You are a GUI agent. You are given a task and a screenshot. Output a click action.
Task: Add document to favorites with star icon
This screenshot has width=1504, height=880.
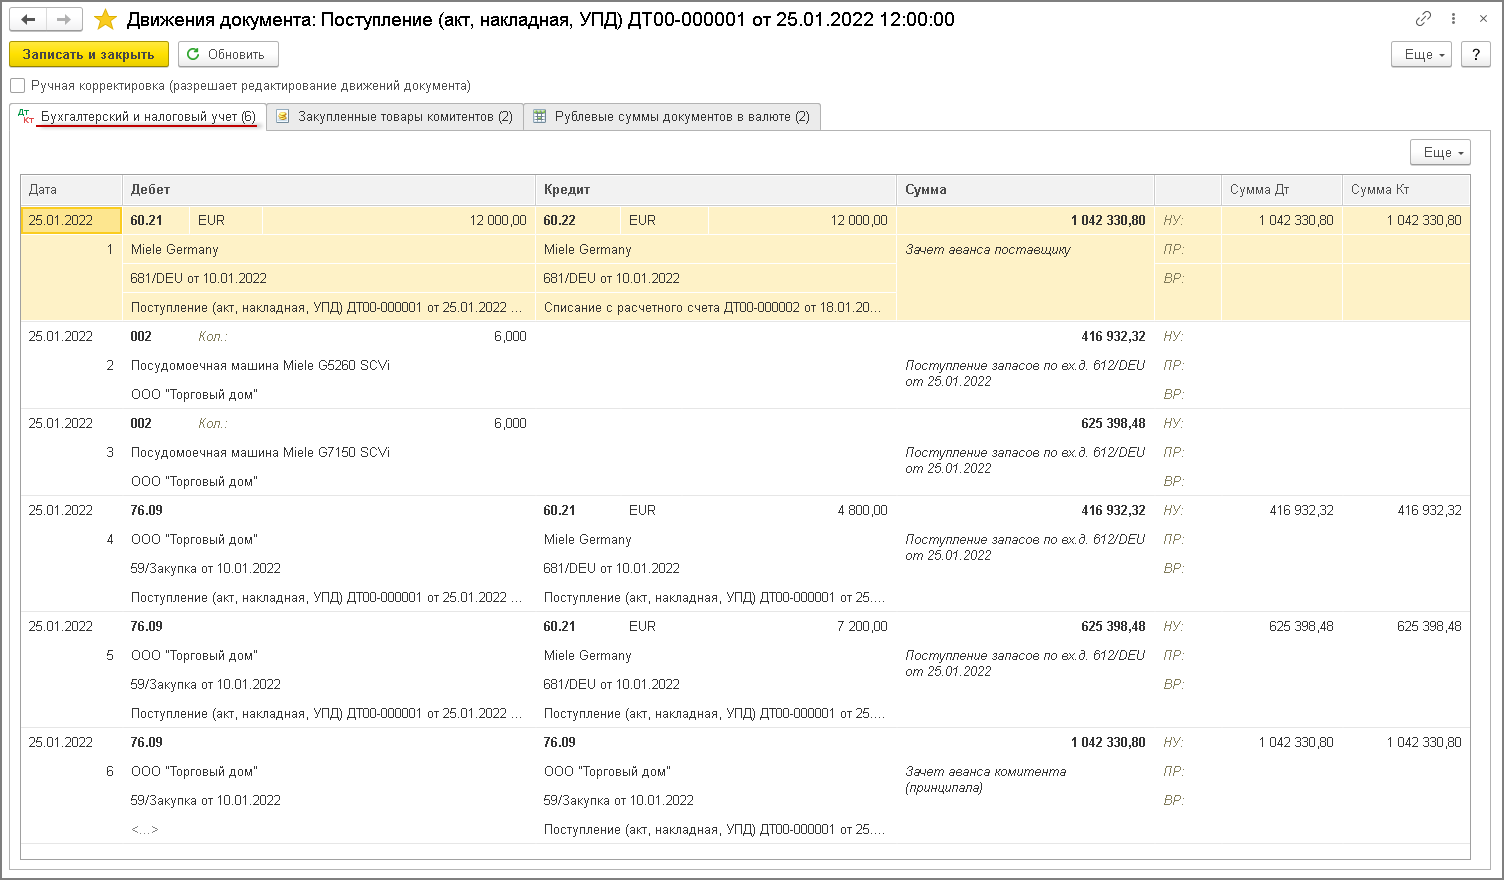pyautogui.click(x=105, y=19)
